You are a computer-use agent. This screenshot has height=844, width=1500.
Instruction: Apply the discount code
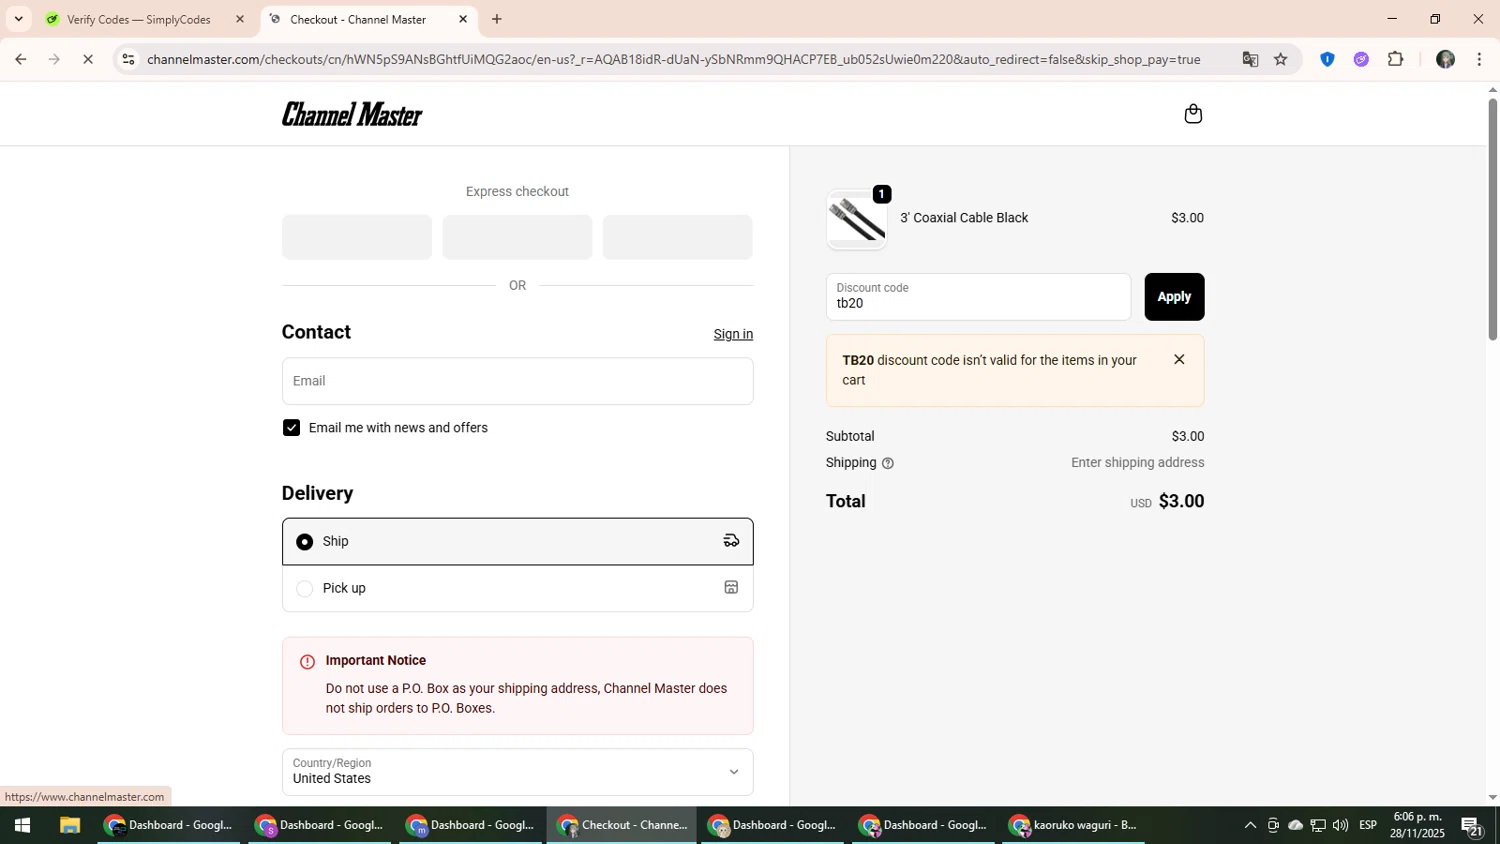coord(1174,297)
